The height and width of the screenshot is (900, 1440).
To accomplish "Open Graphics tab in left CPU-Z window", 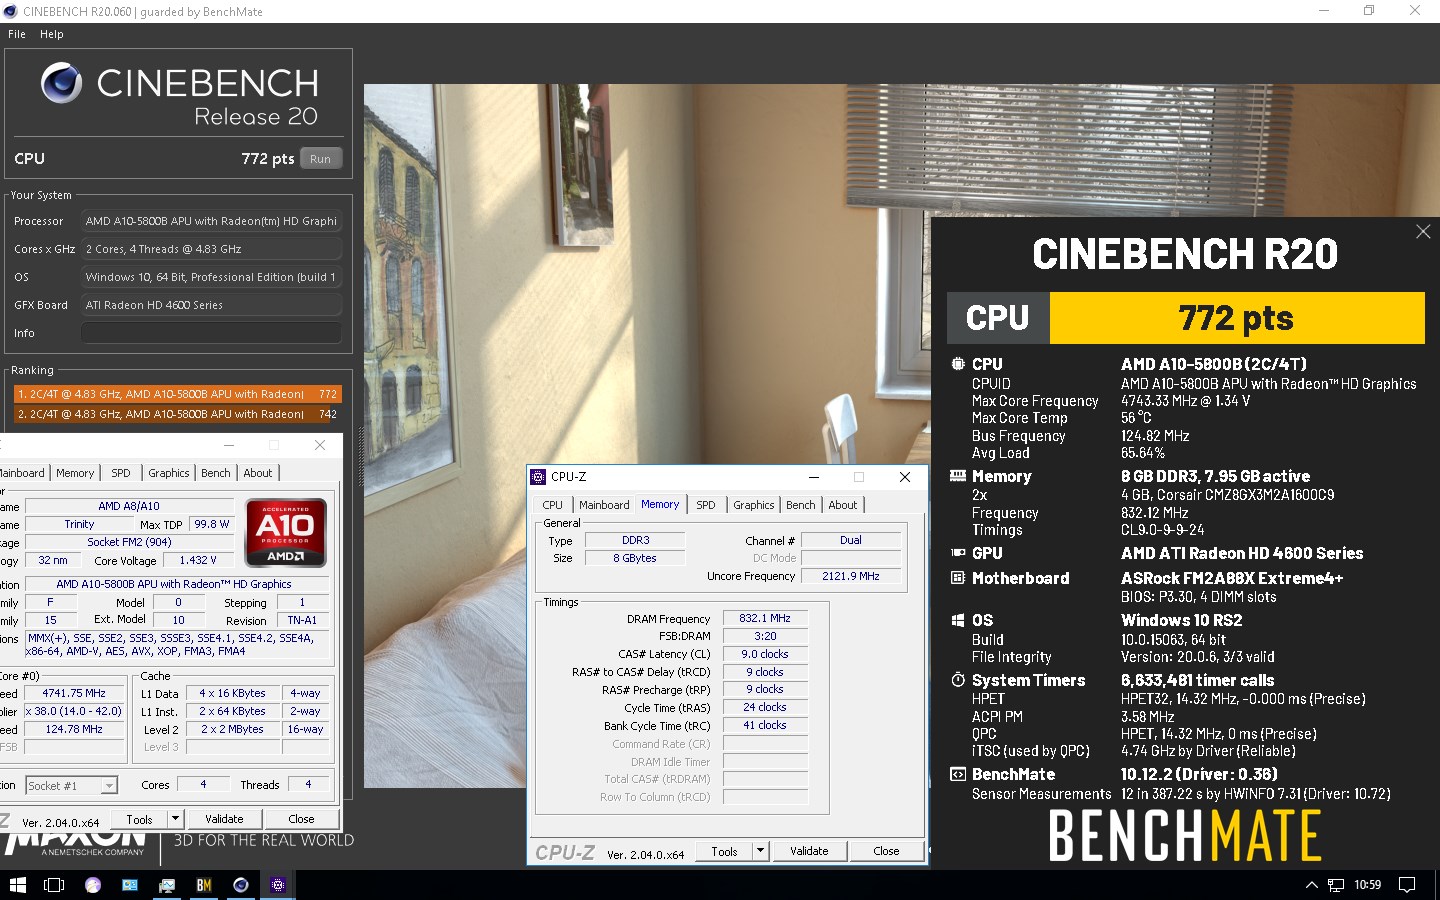I will (x=168, y=473).
